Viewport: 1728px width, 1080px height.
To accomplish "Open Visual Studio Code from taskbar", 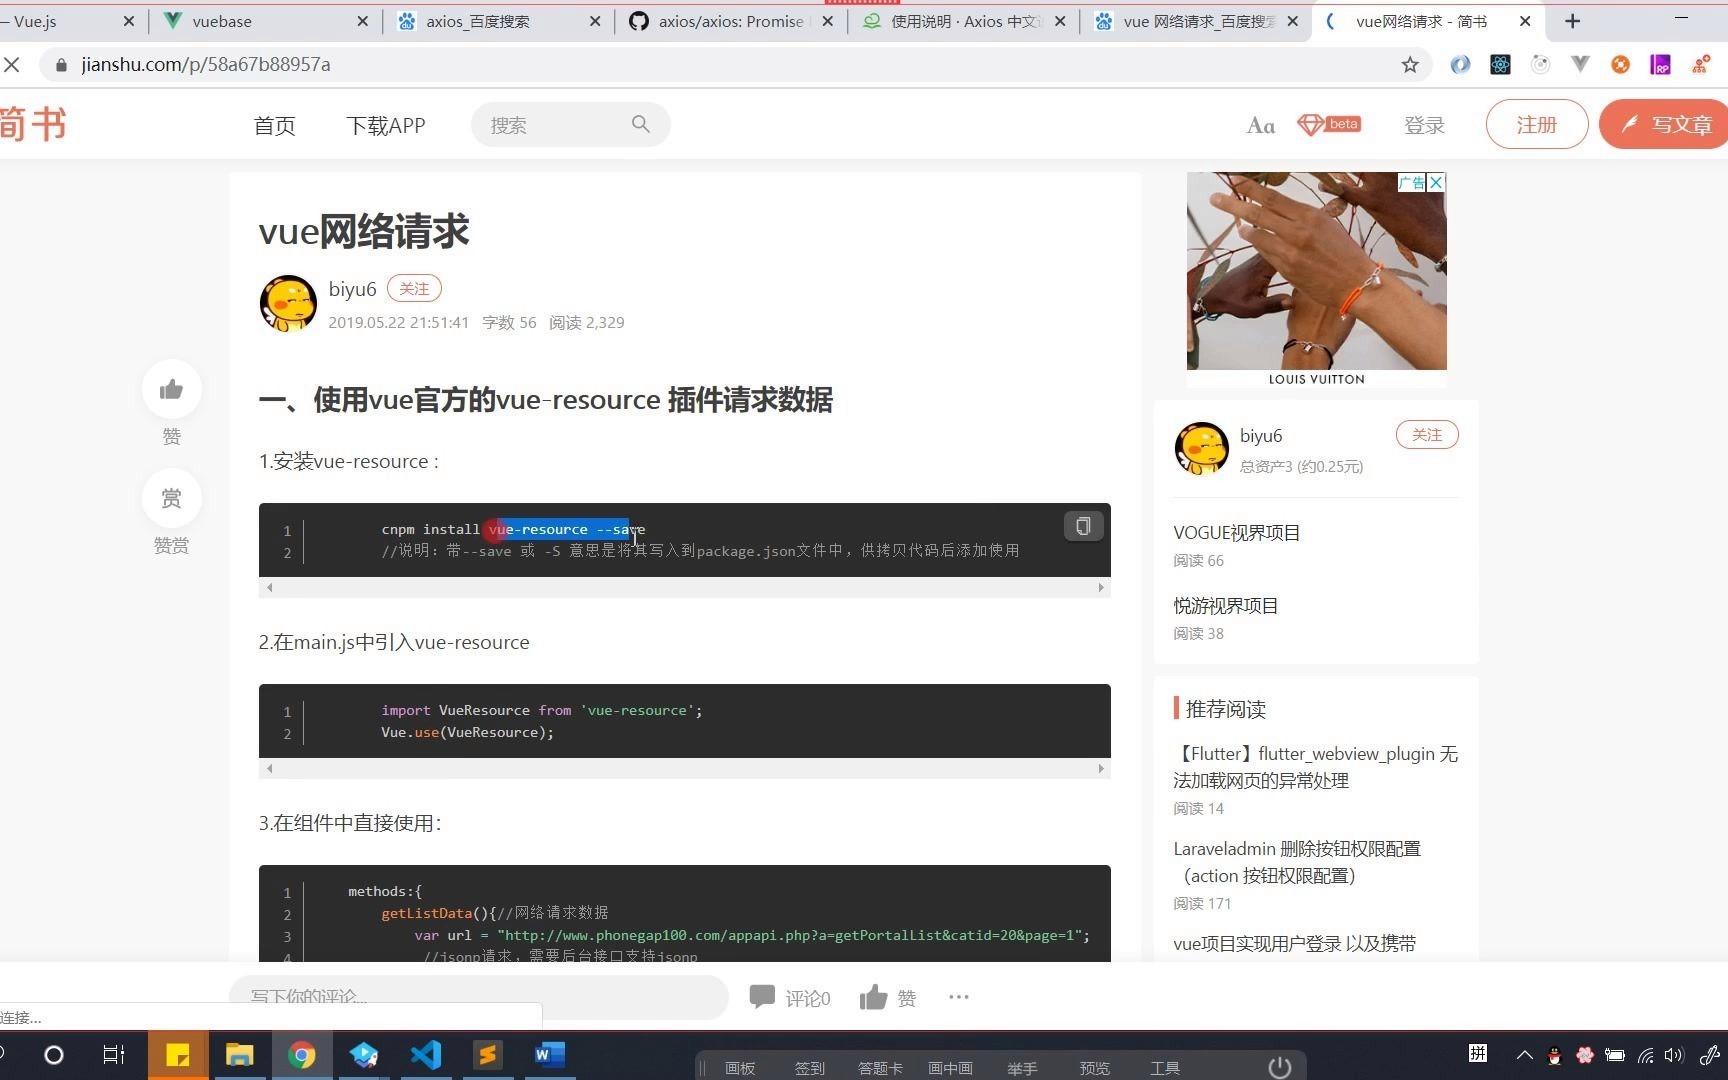I will [426, 1055].
